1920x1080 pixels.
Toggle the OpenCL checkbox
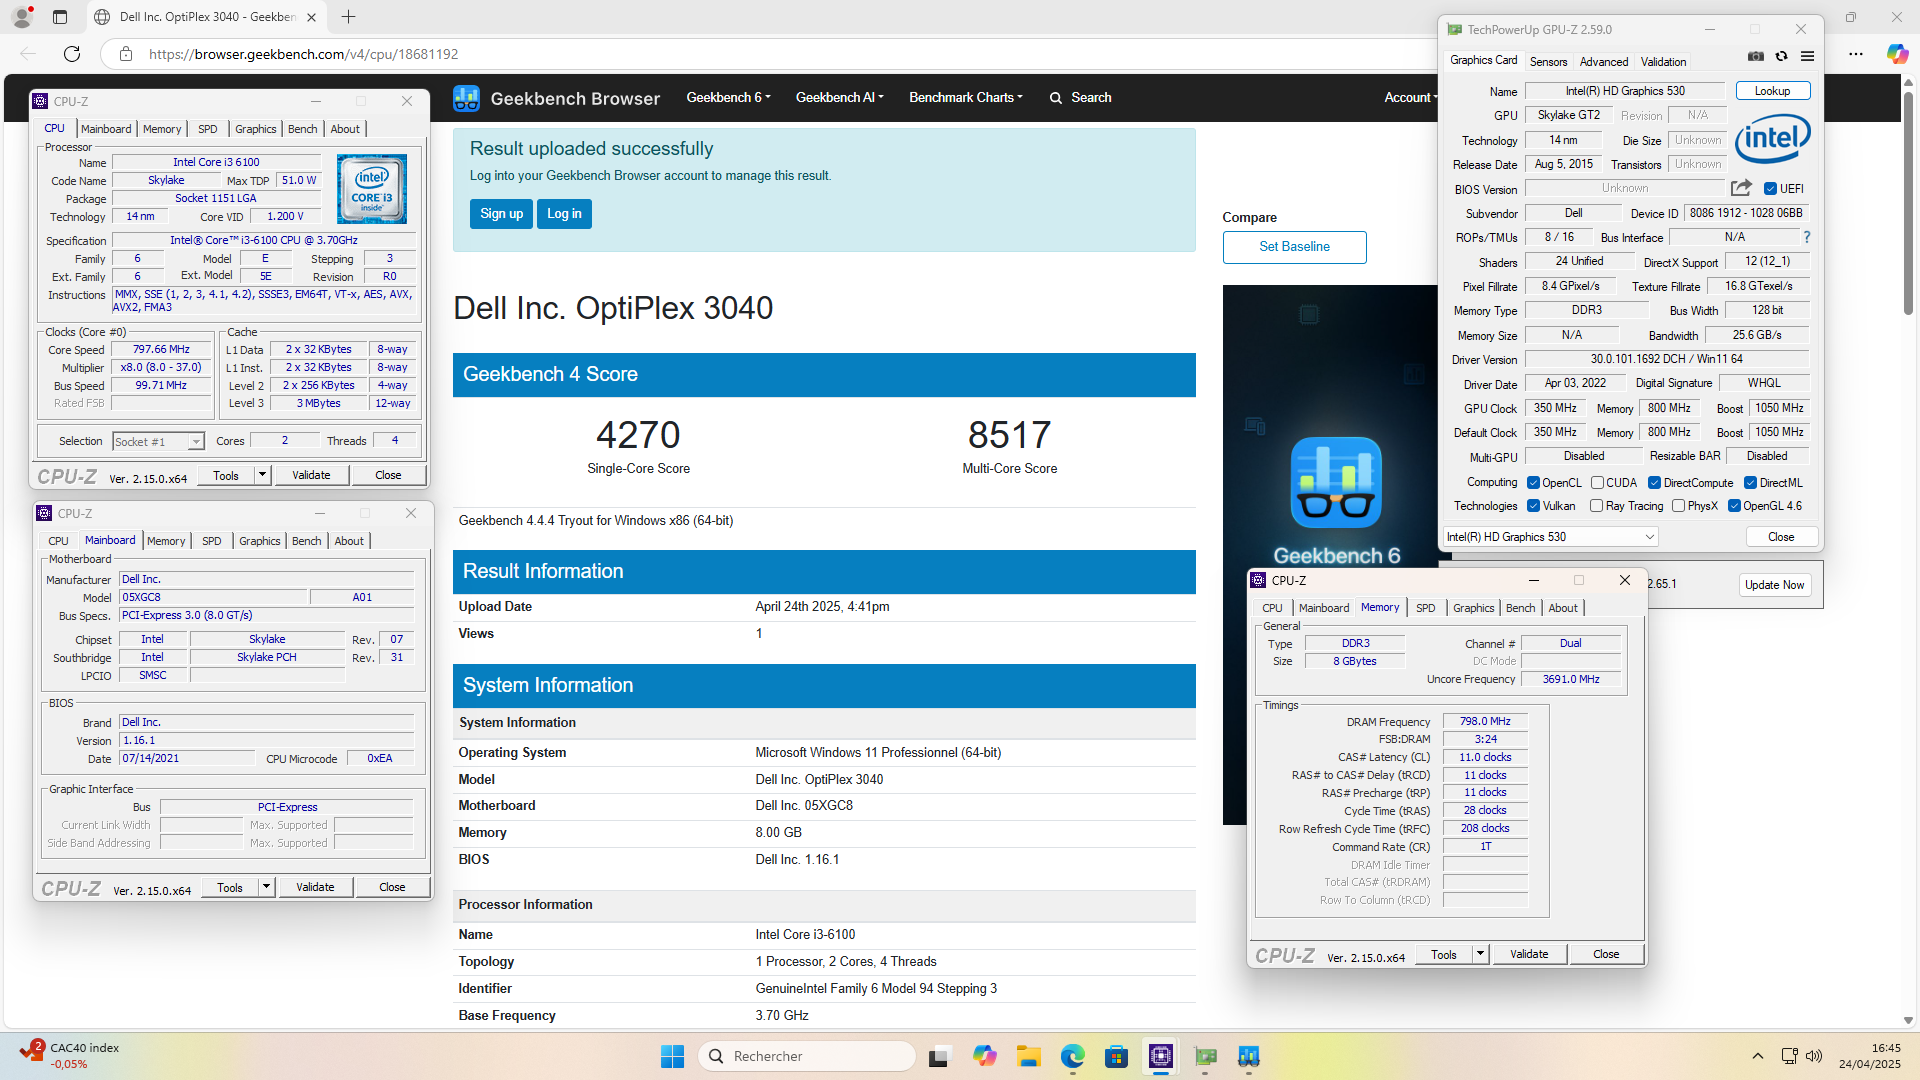[x=1533, y=483]
